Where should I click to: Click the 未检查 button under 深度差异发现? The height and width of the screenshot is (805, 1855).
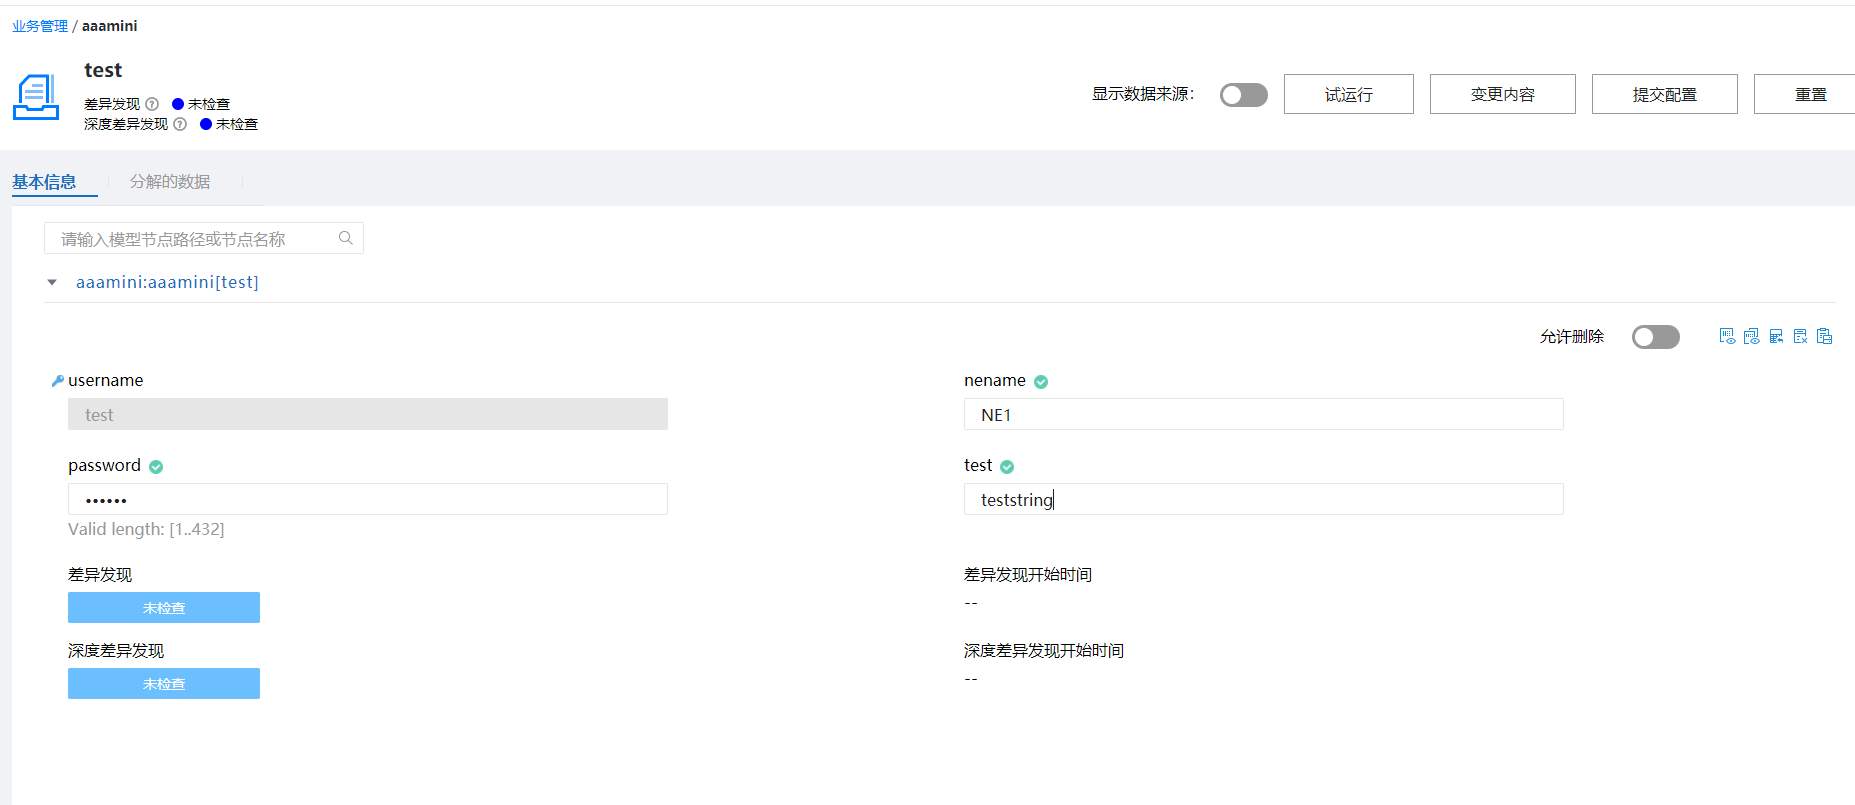164,683
